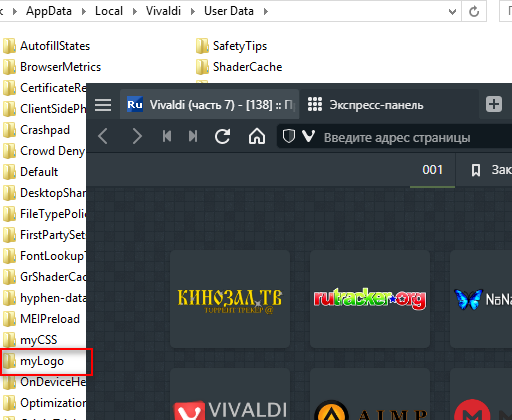Image resolution: width=512 pixels, height=420 pixels.
Task: Reload the page using the refresh icon
Action: click(x=222, y=136)
